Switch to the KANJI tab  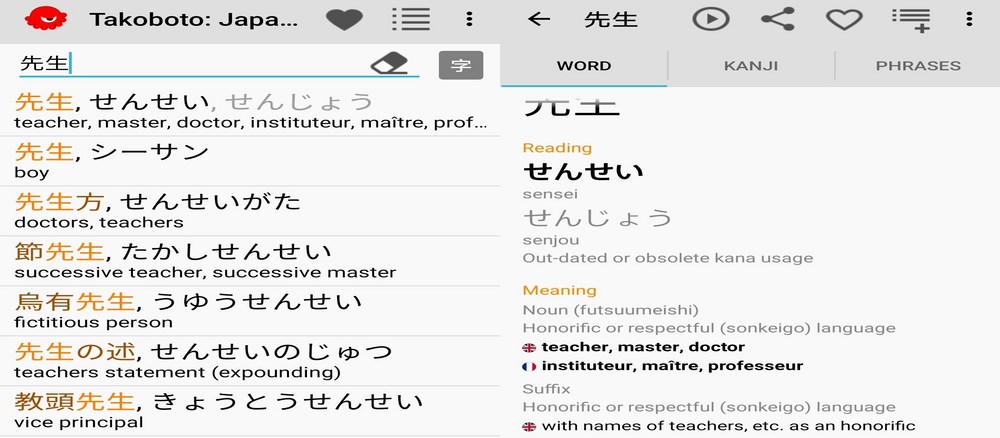pos(750,66)
